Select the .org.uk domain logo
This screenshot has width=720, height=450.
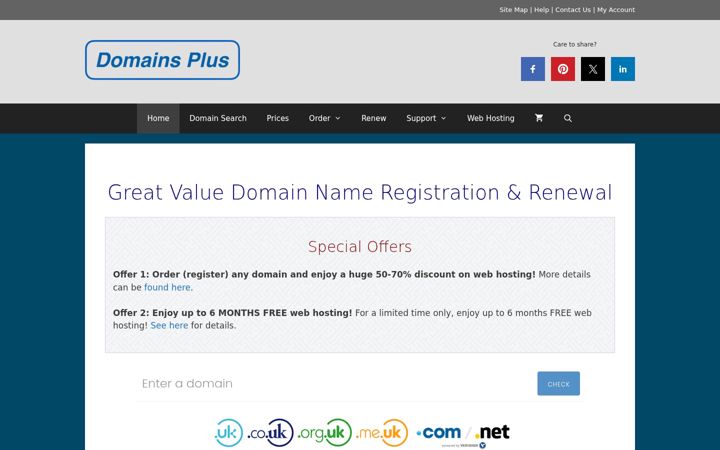(325, 433)
